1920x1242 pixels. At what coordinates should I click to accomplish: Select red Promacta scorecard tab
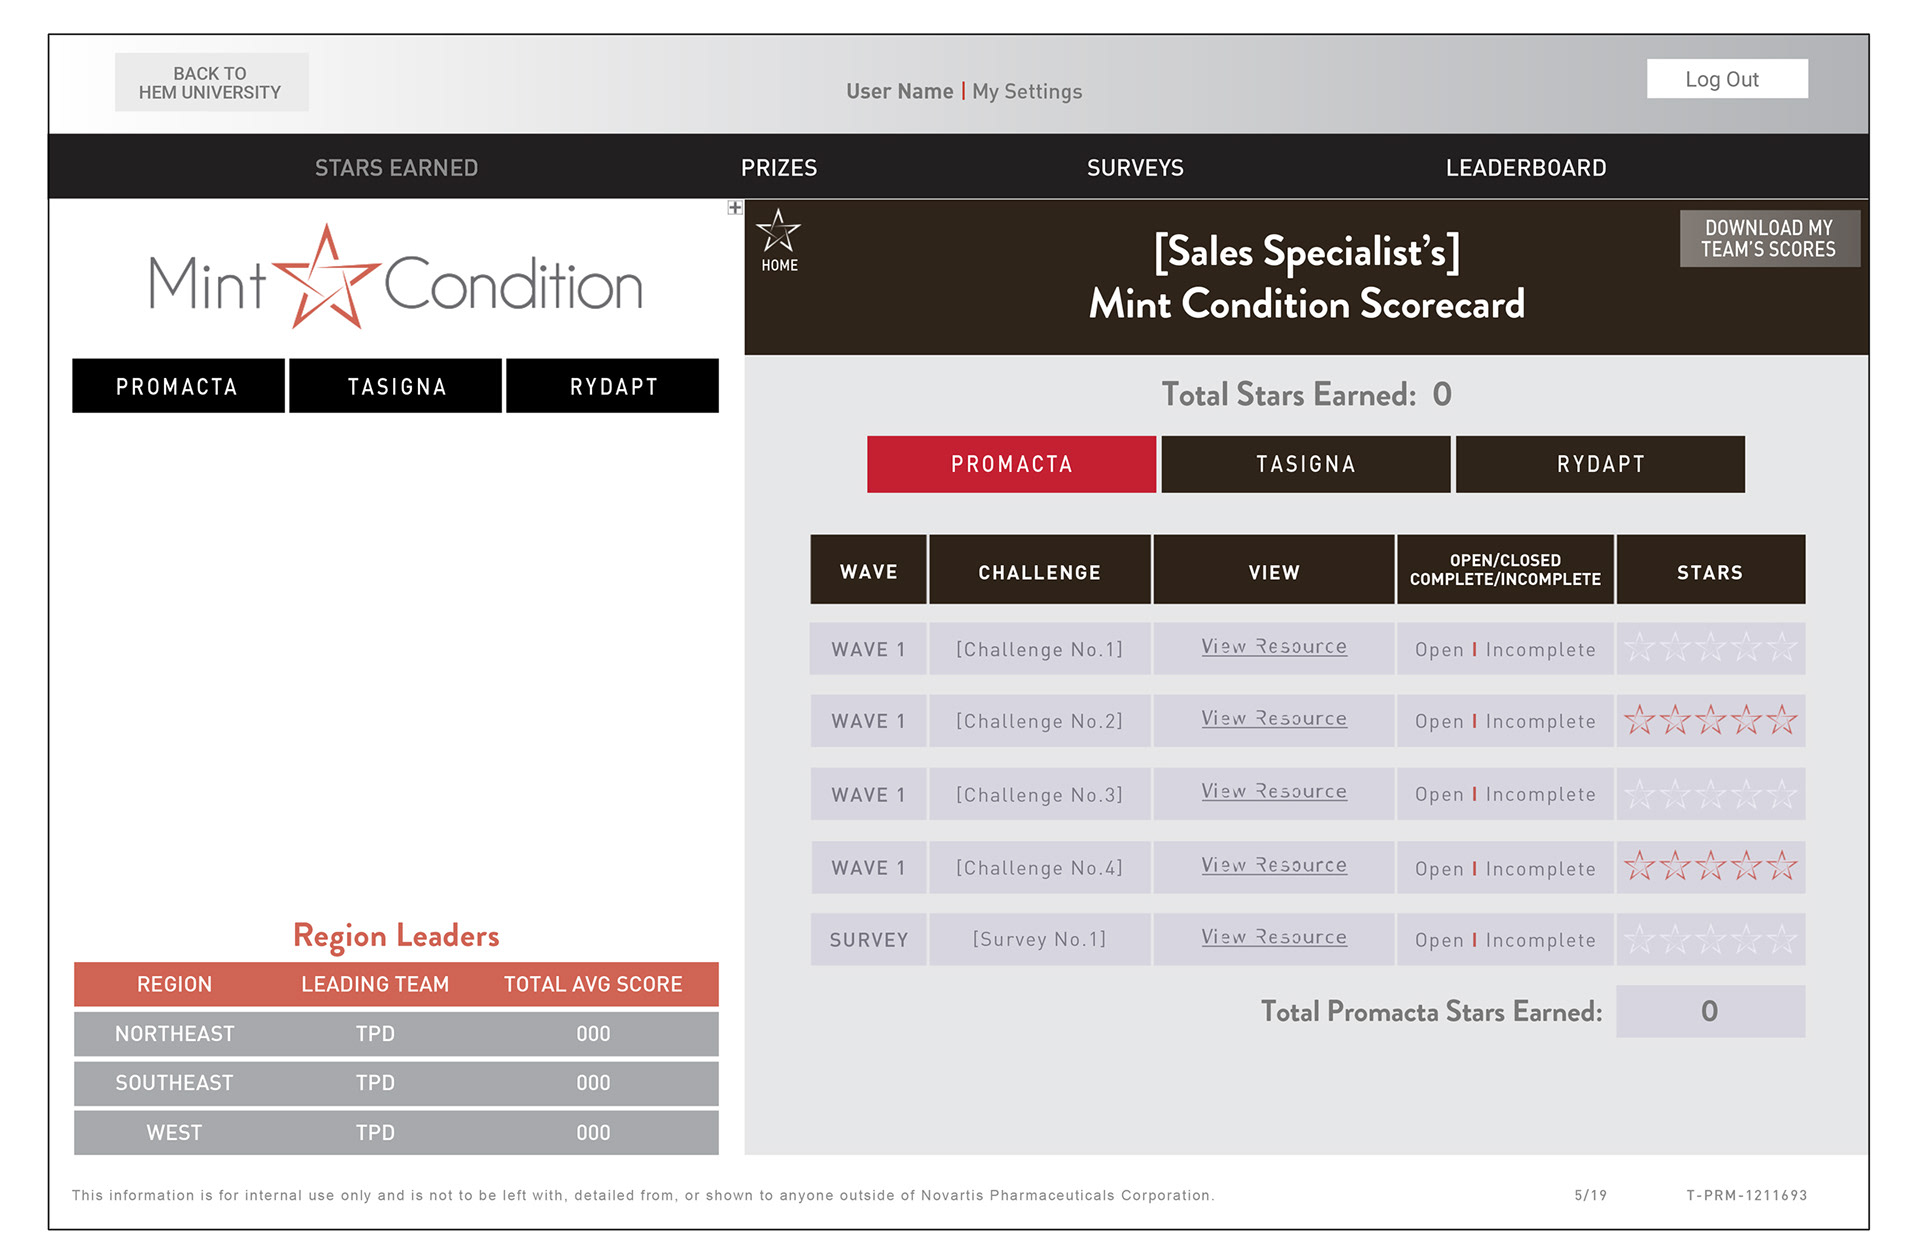coord(1011,464)
